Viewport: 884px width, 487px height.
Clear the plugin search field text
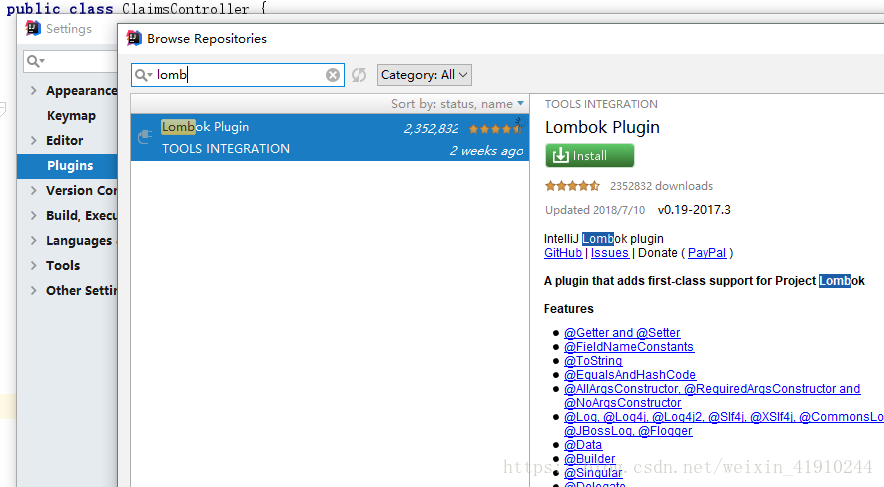tap(333, 75)
